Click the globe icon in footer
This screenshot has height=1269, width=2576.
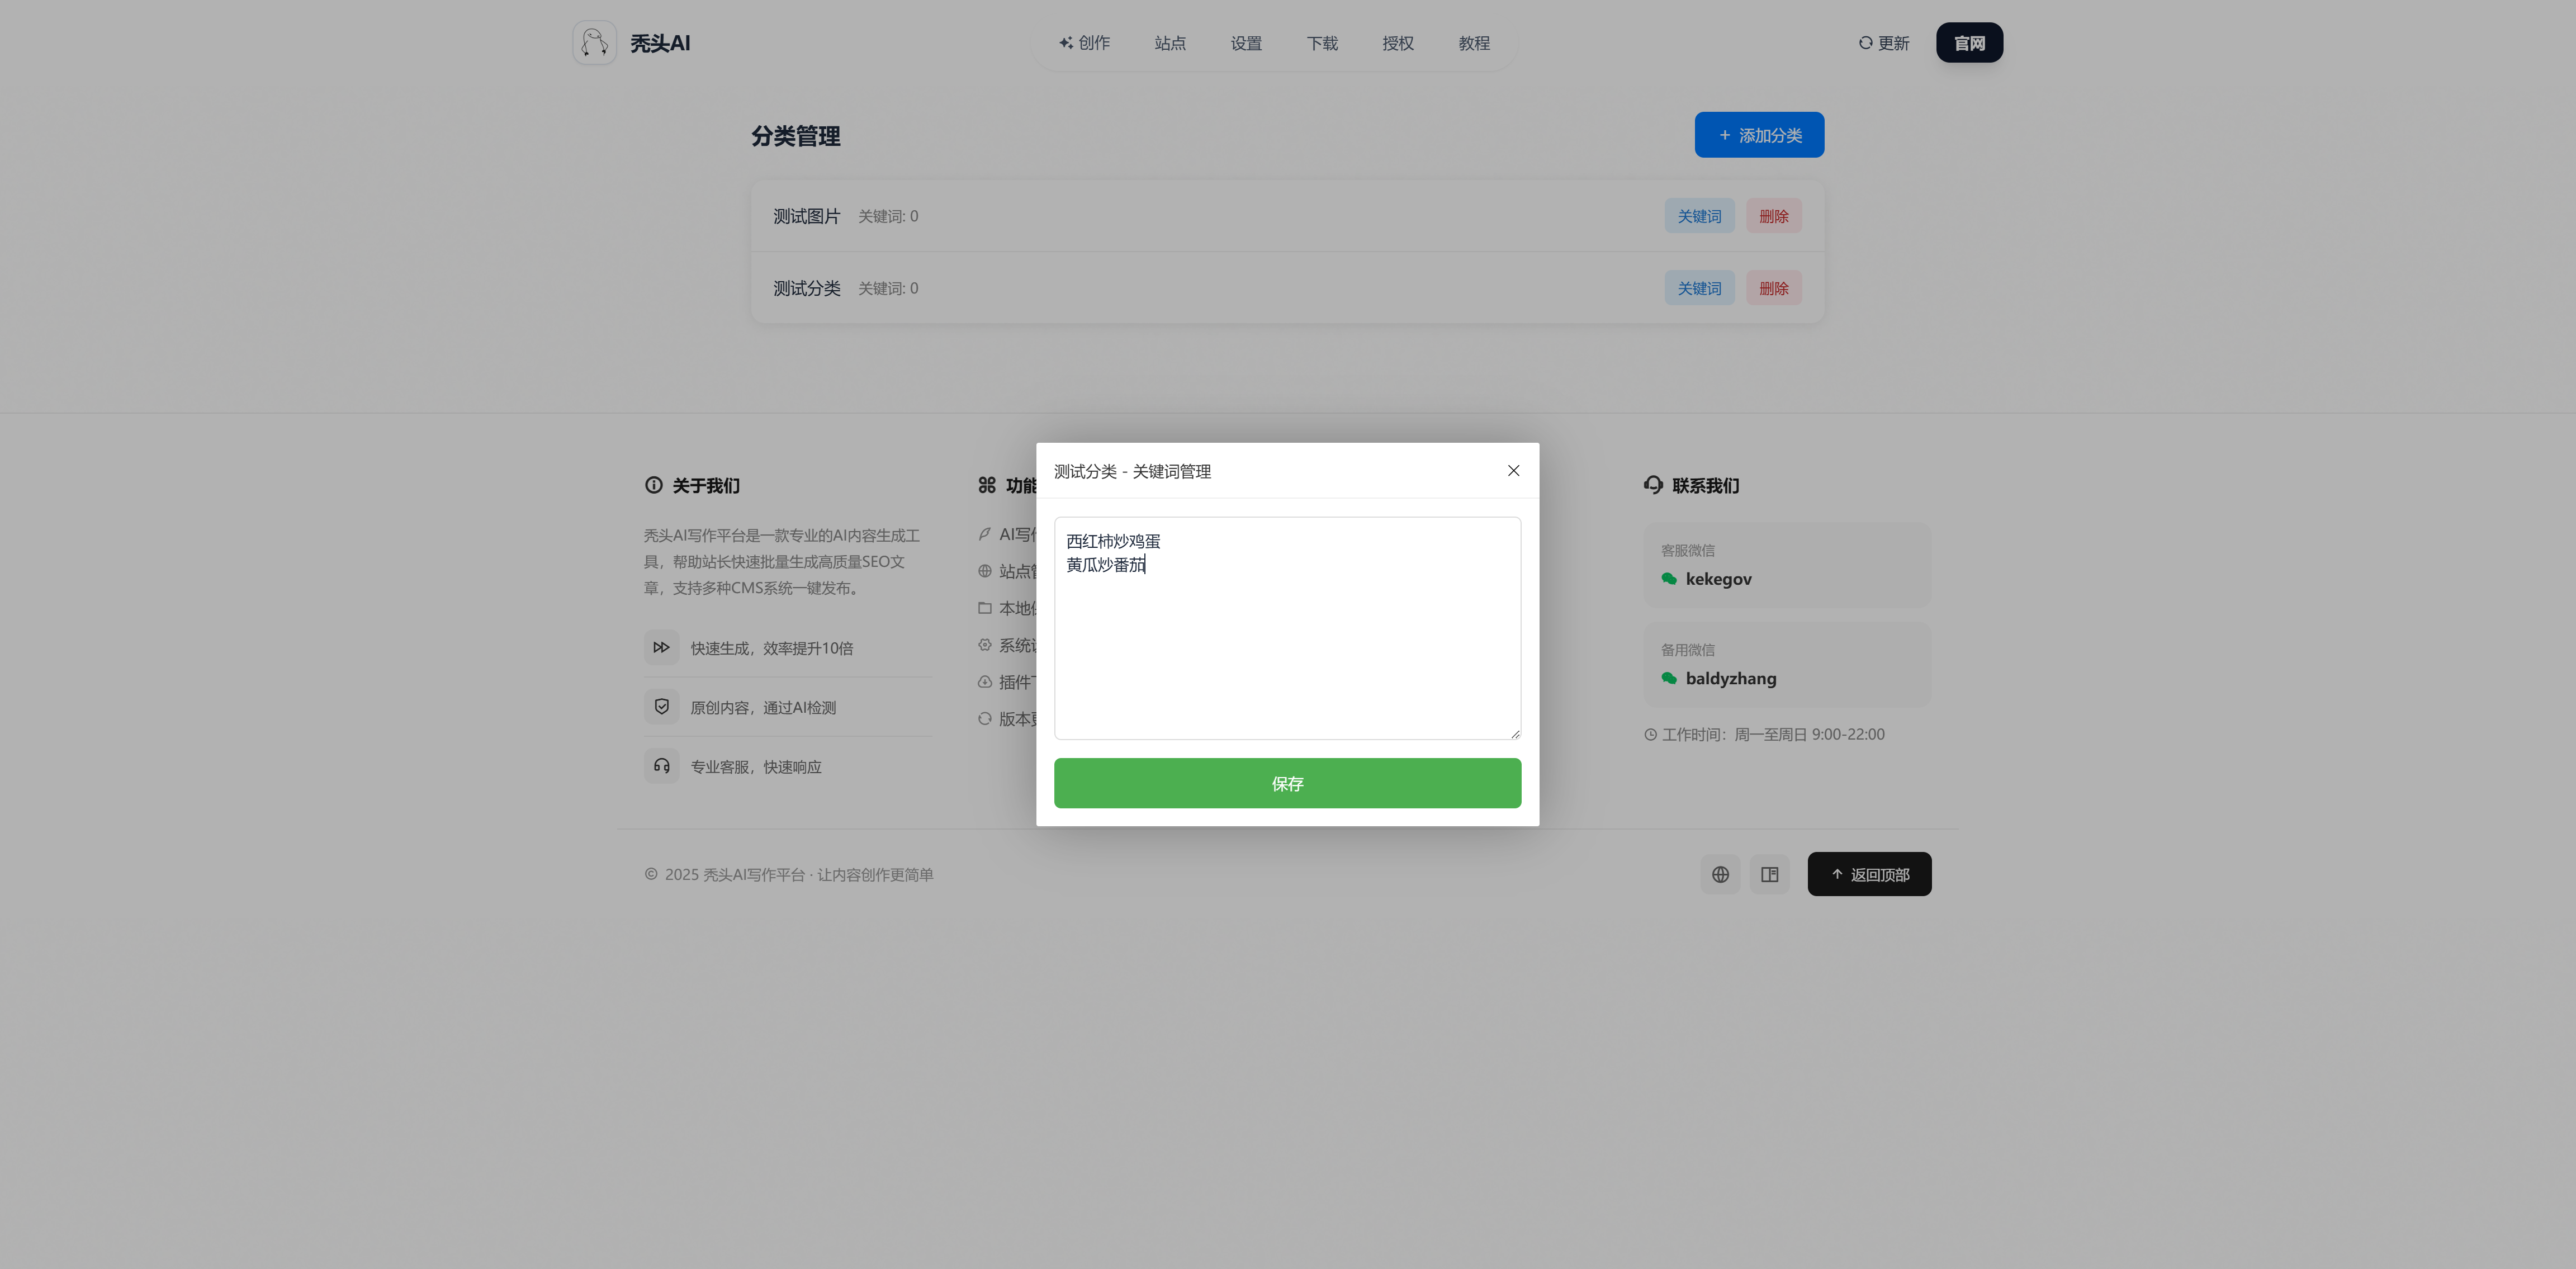tap(1720, 875)
